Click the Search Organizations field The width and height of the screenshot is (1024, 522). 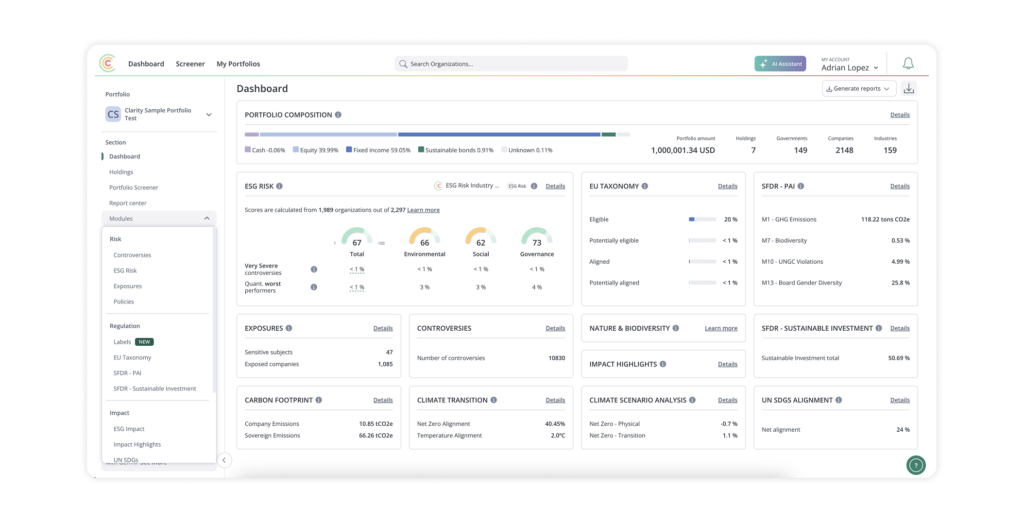click(x=511, y=64)
